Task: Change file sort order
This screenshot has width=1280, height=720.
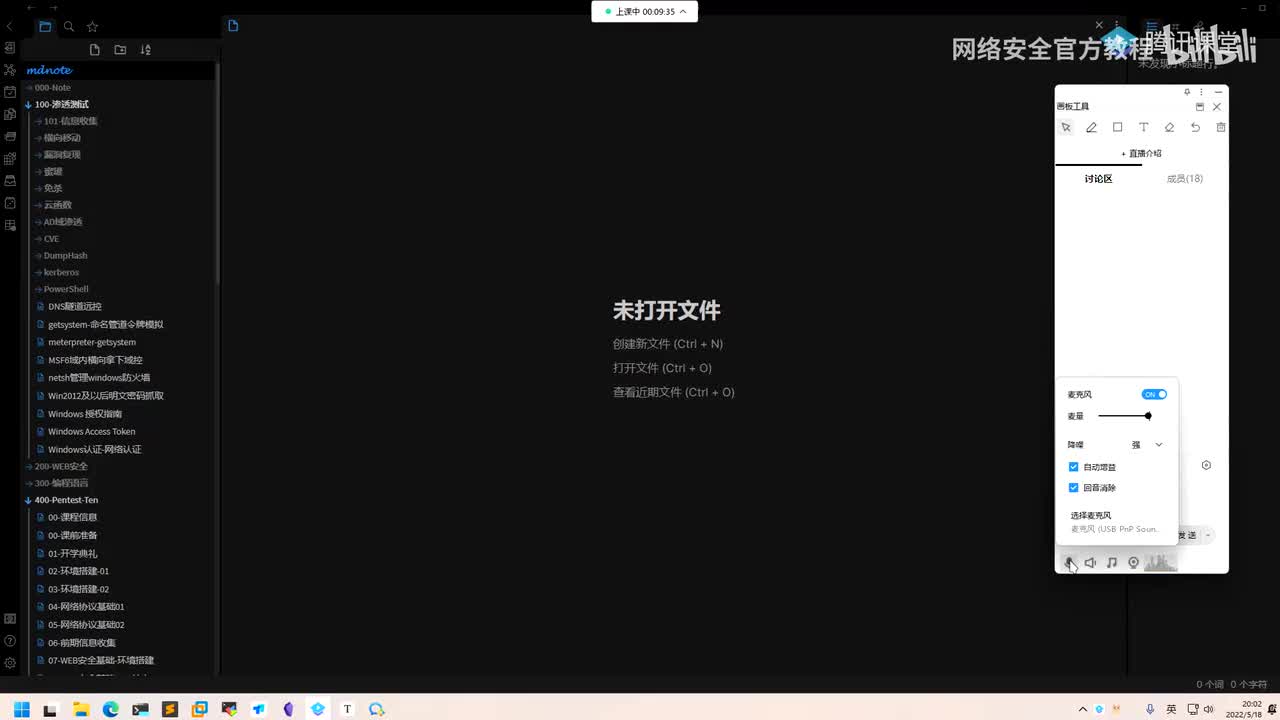Action: 145,50
